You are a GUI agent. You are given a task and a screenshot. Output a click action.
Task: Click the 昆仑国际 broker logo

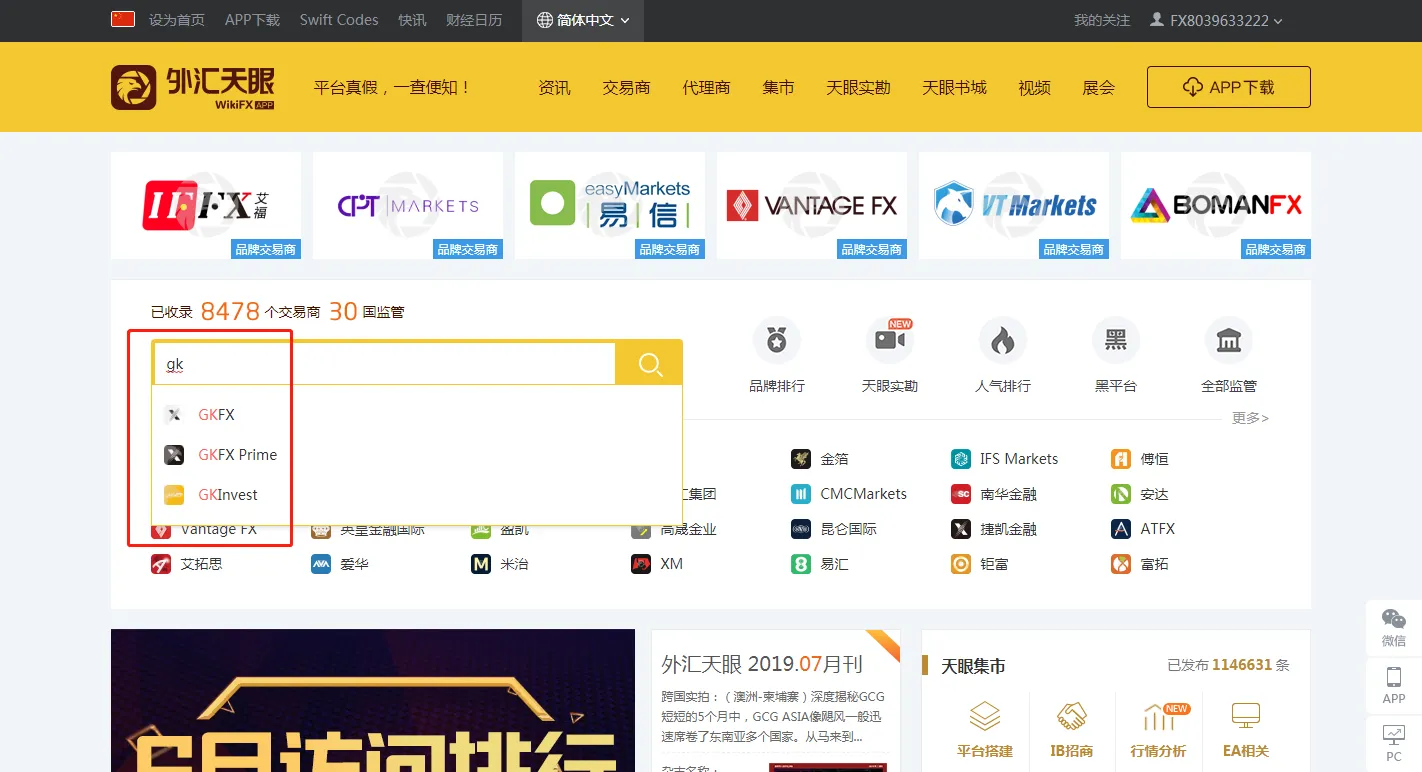[801, 529]
